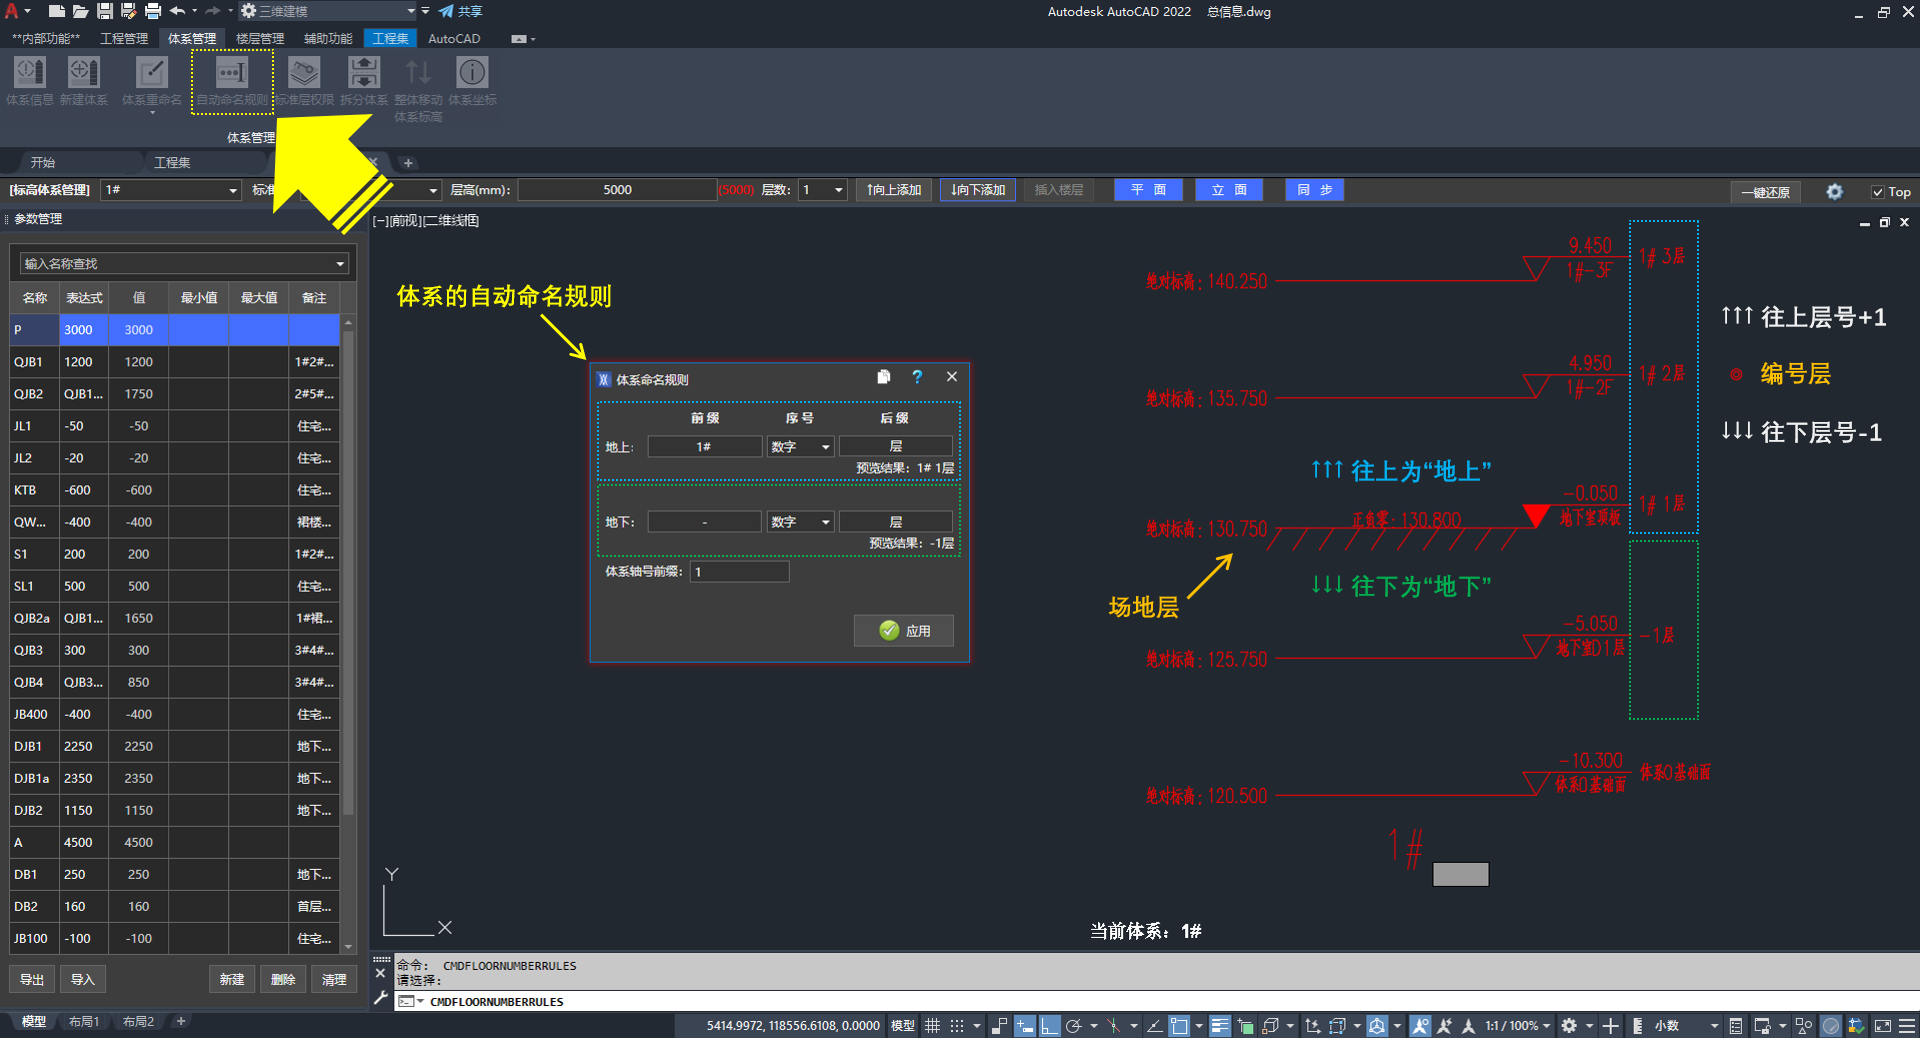Click the 应用 apply button

[x=904, y=631]
